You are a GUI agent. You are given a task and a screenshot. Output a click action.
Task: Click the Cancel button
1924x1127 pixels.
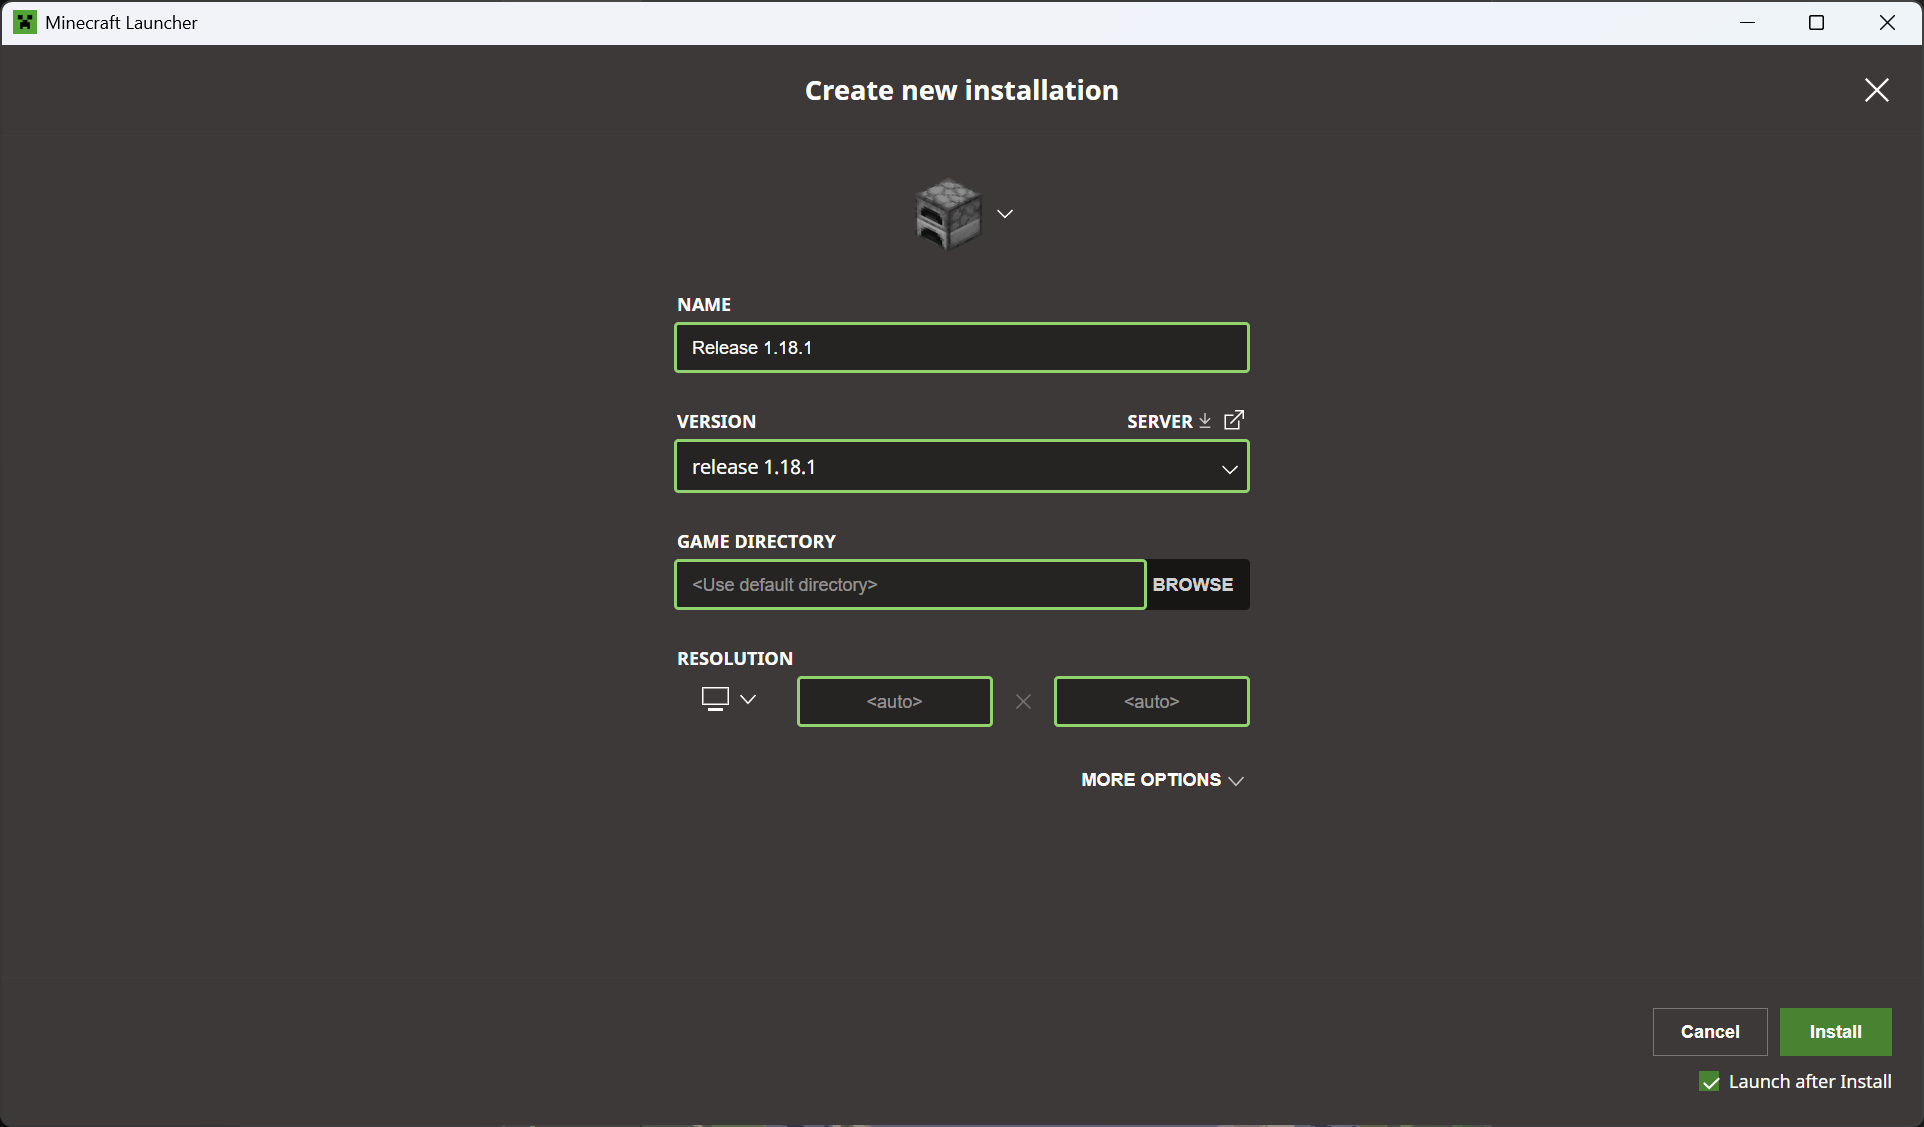point(1709,1032)
